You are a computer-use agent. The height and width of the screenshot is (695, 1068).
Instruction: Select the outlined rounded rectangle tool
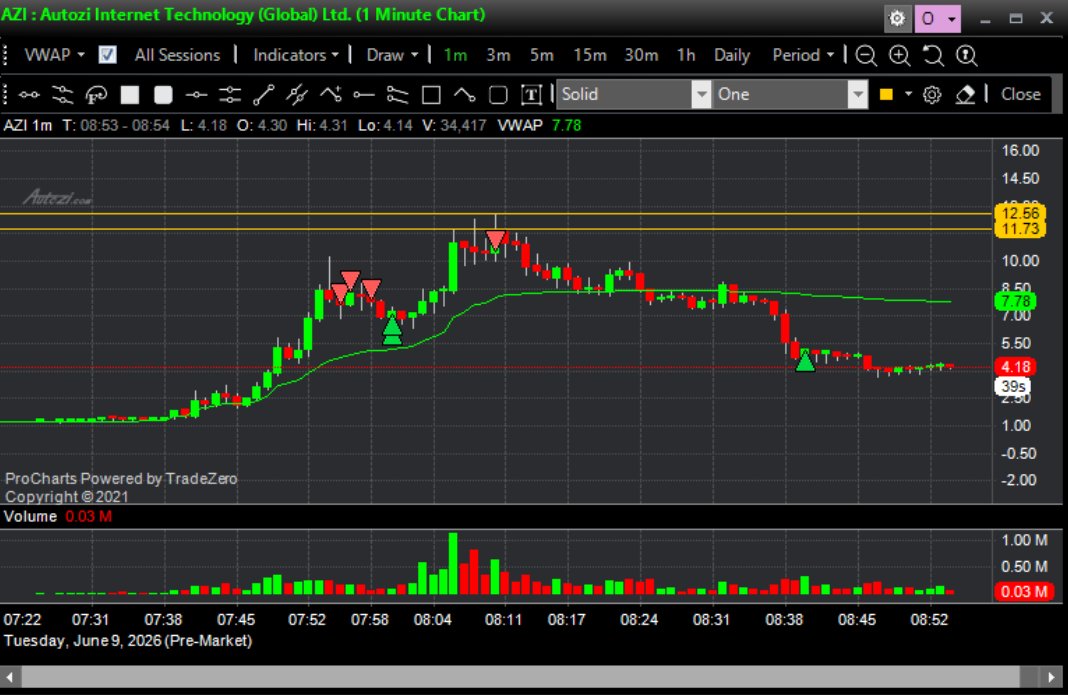coord(498,95)
